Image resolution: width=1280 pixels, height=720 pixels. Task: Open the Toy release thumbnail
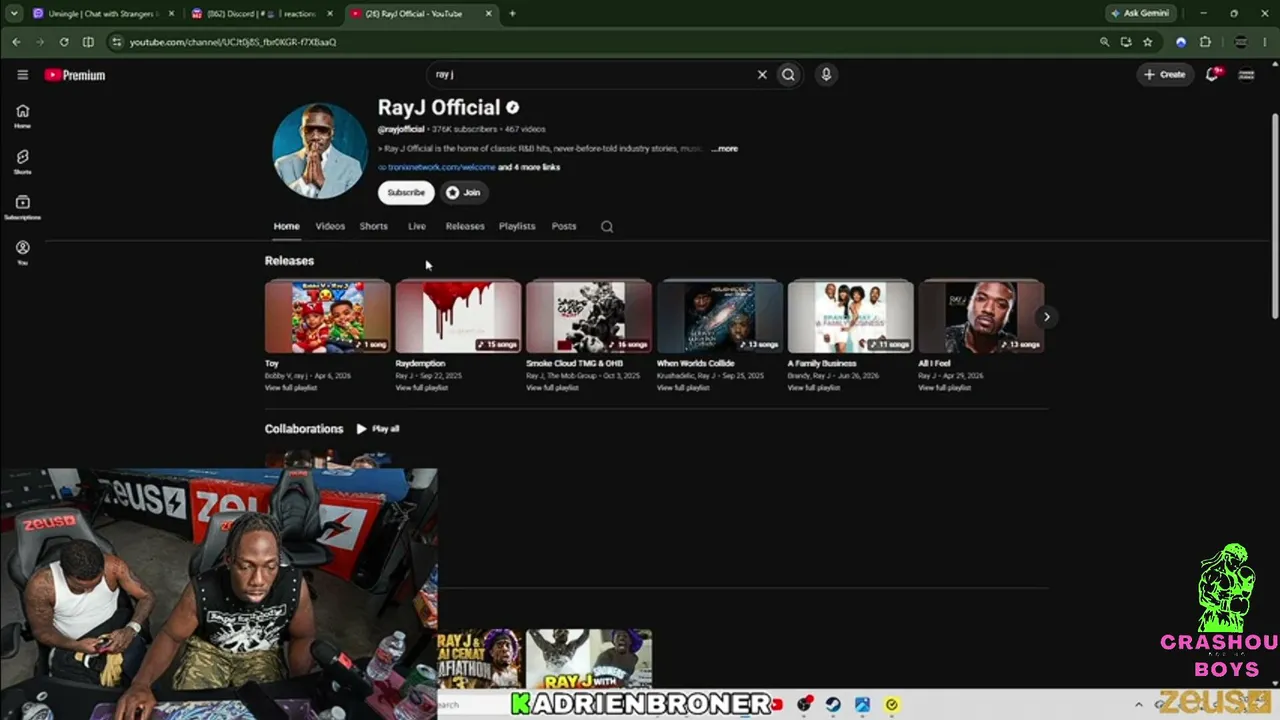(x=328, y=316)
